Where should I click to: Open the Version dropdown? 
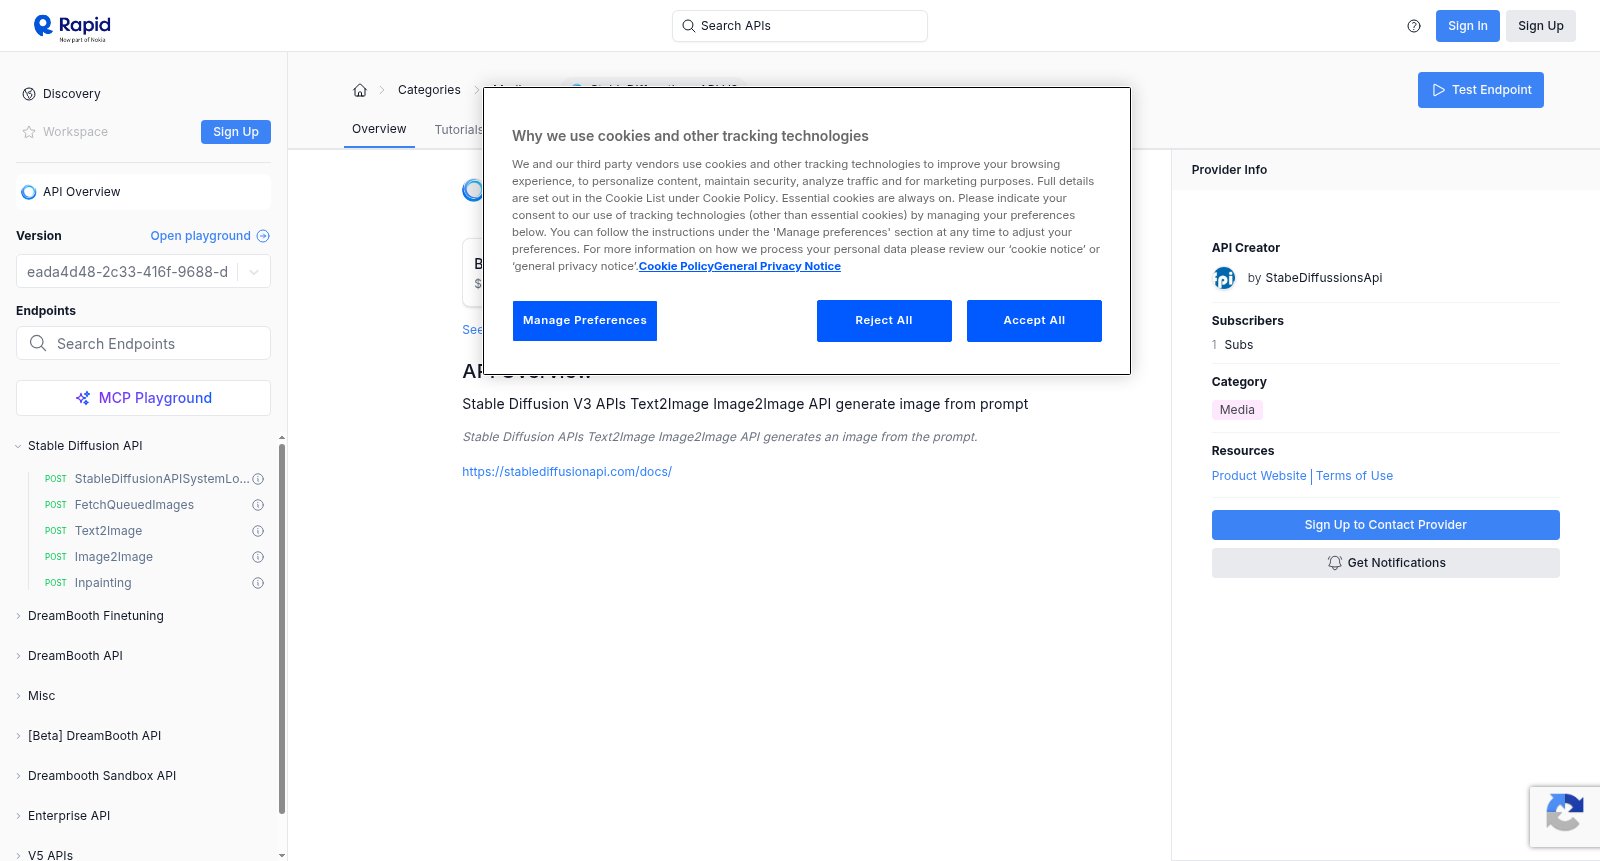point(143,272)
